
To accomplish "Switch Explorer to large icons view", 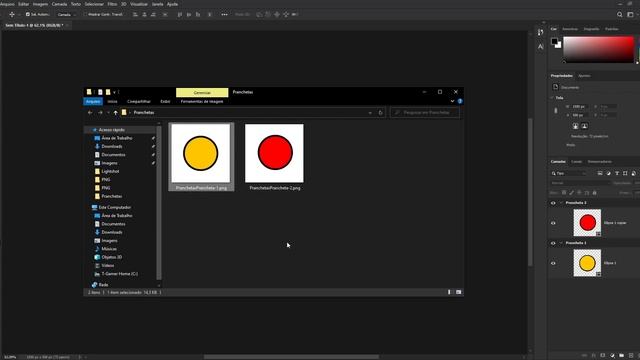I will coord(458,292).
